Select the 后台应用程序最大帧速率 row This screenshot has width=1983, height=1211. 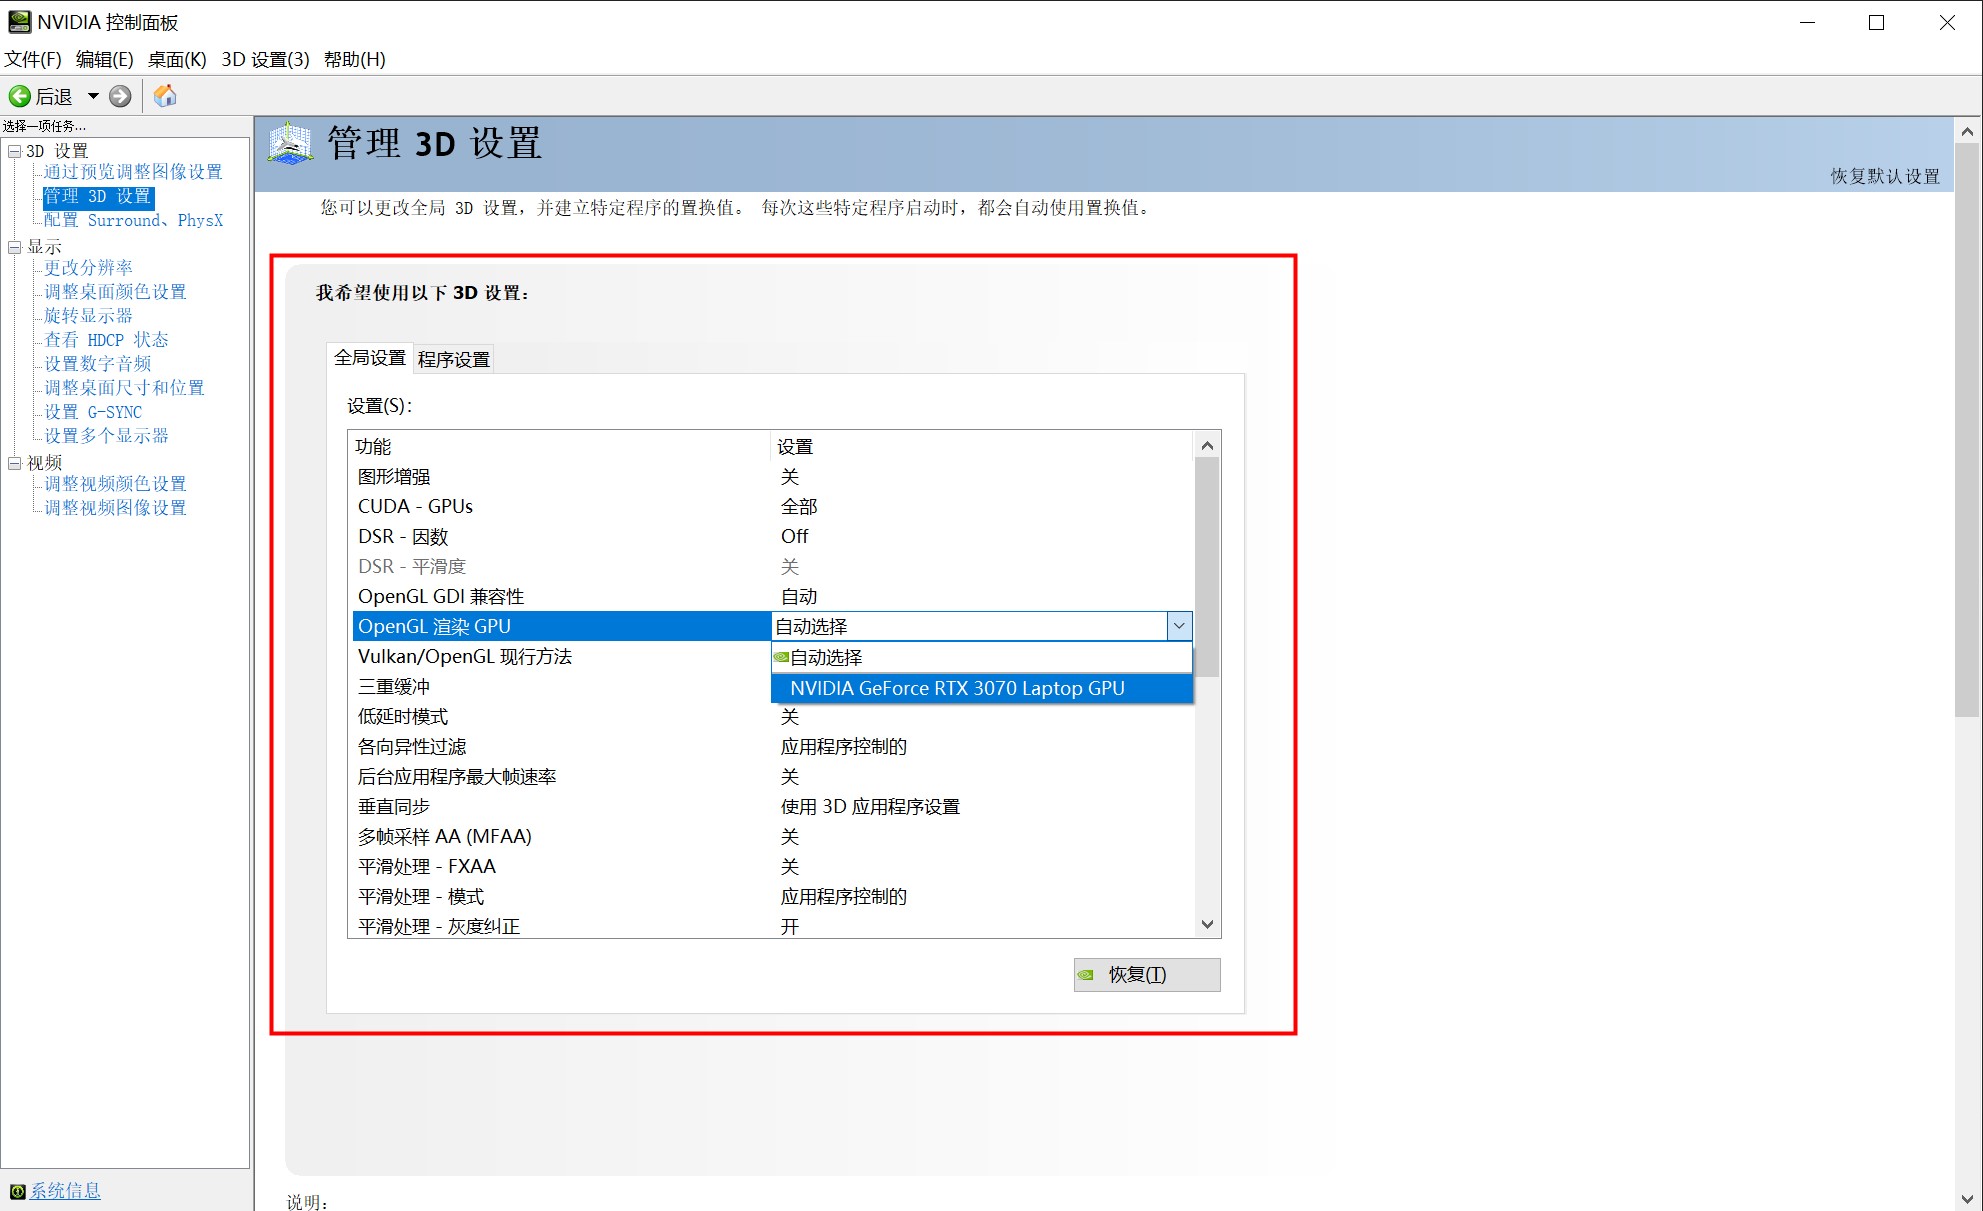771,777
